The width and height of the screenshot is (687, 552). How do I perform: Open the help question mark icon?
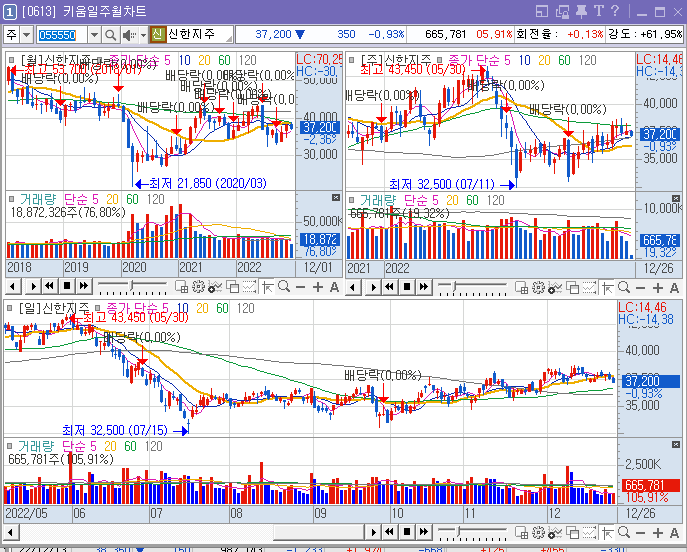tap(615, 11)
